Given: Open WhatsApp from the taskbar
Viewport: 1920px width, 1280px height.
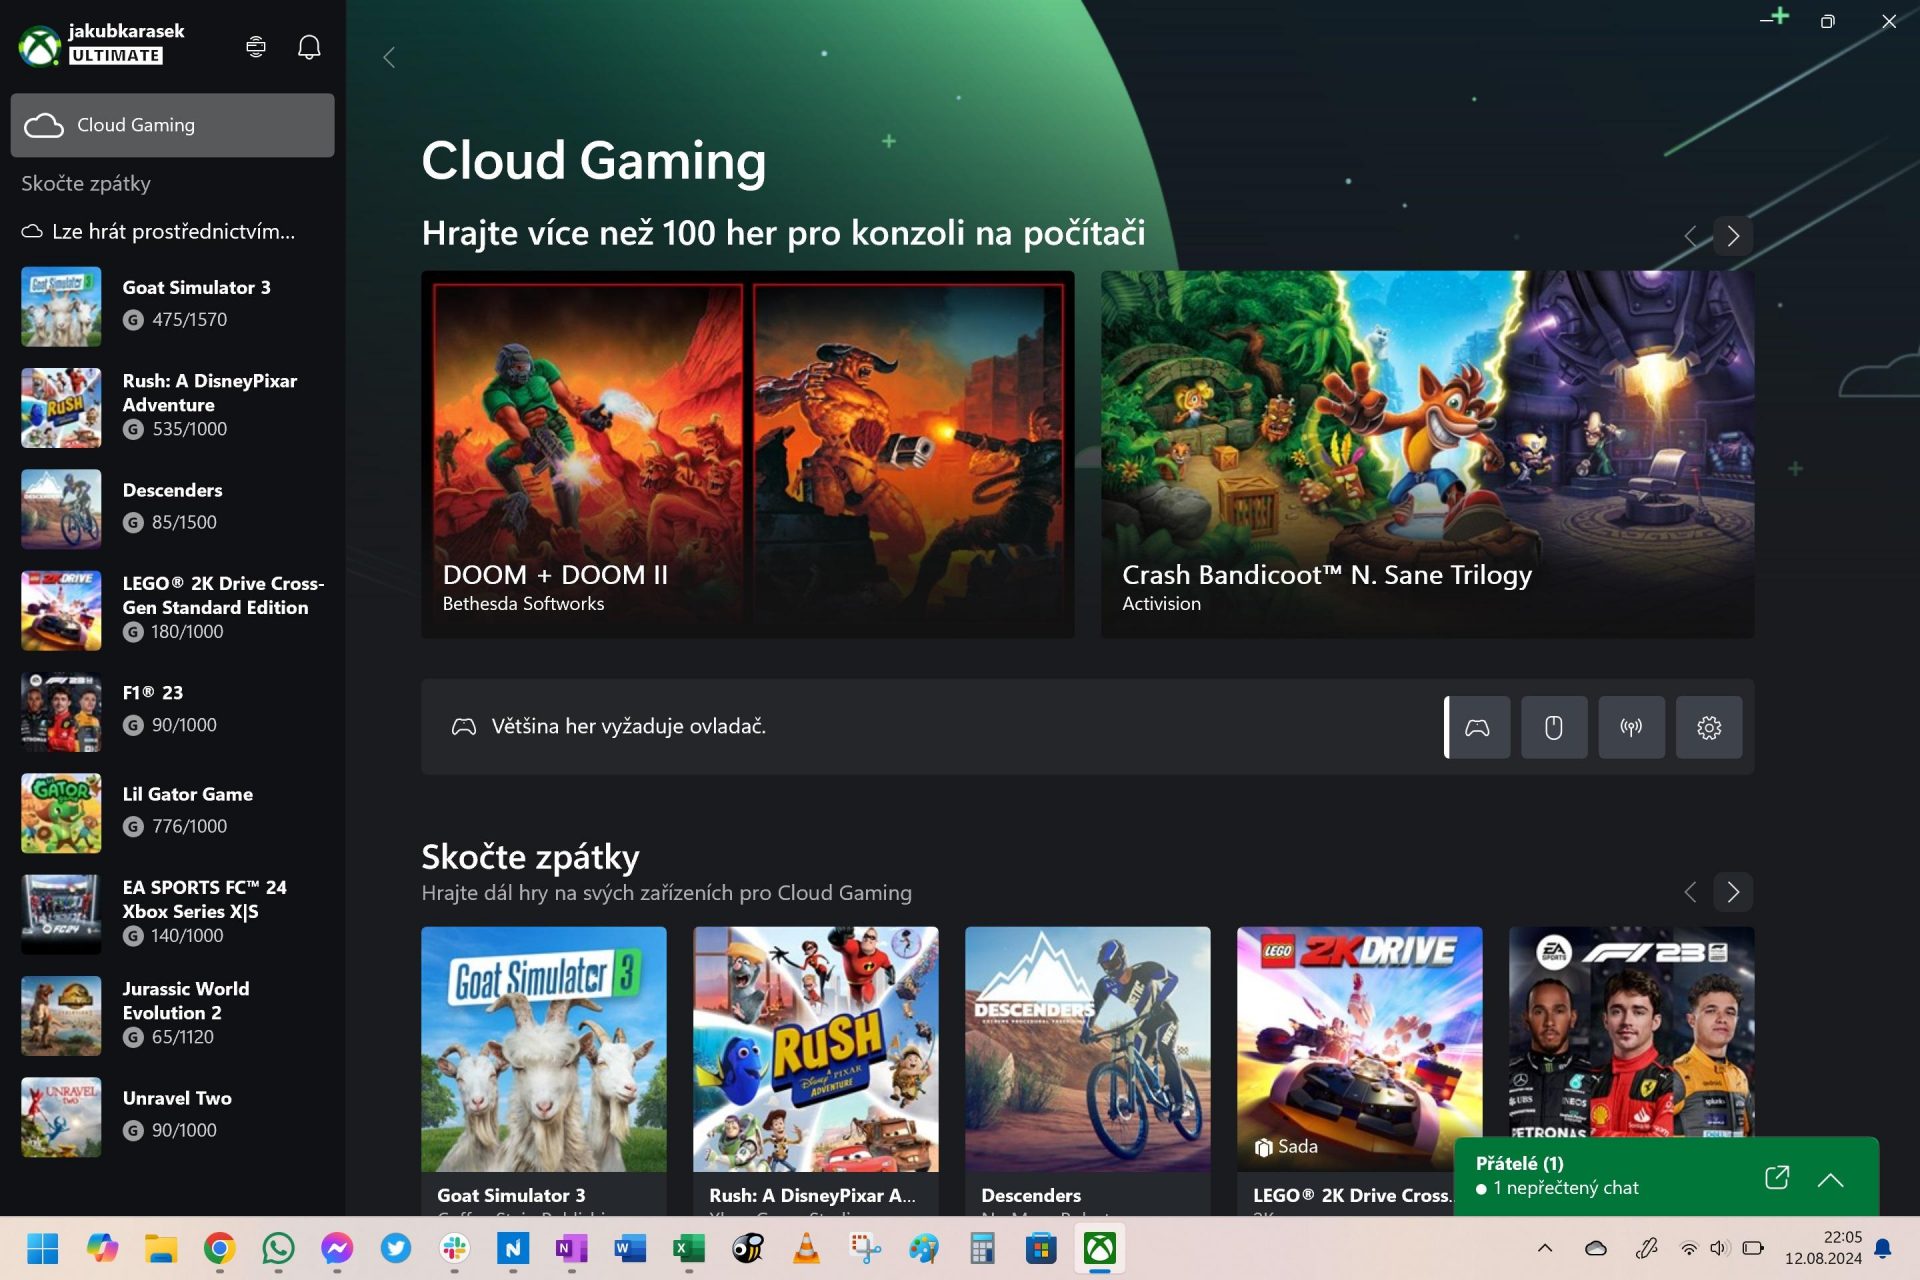Looking at the screenshot, I should (278, 1248).
